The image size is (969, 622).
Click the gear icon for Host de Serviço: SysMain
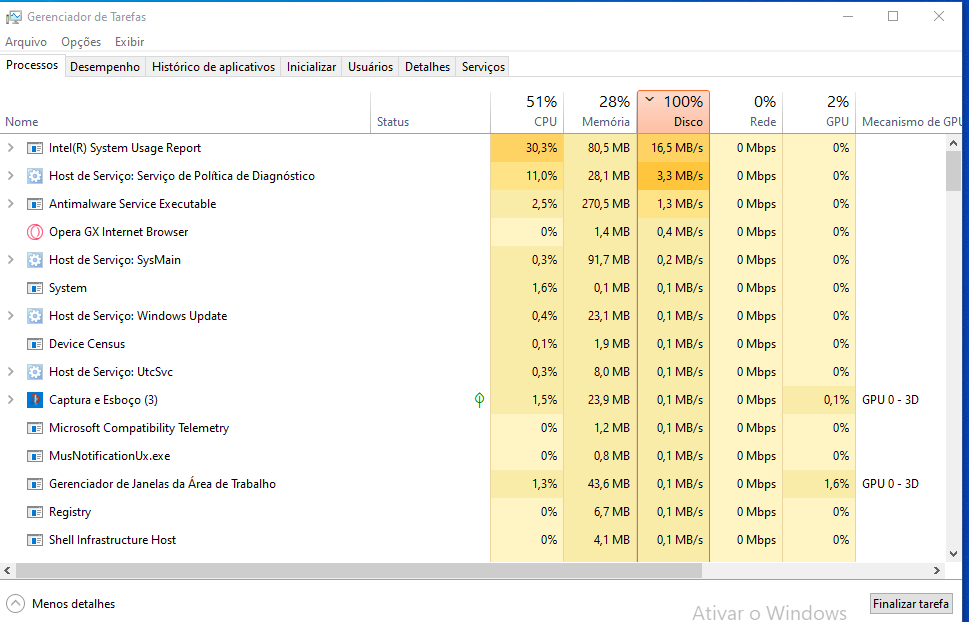[35, 260]
